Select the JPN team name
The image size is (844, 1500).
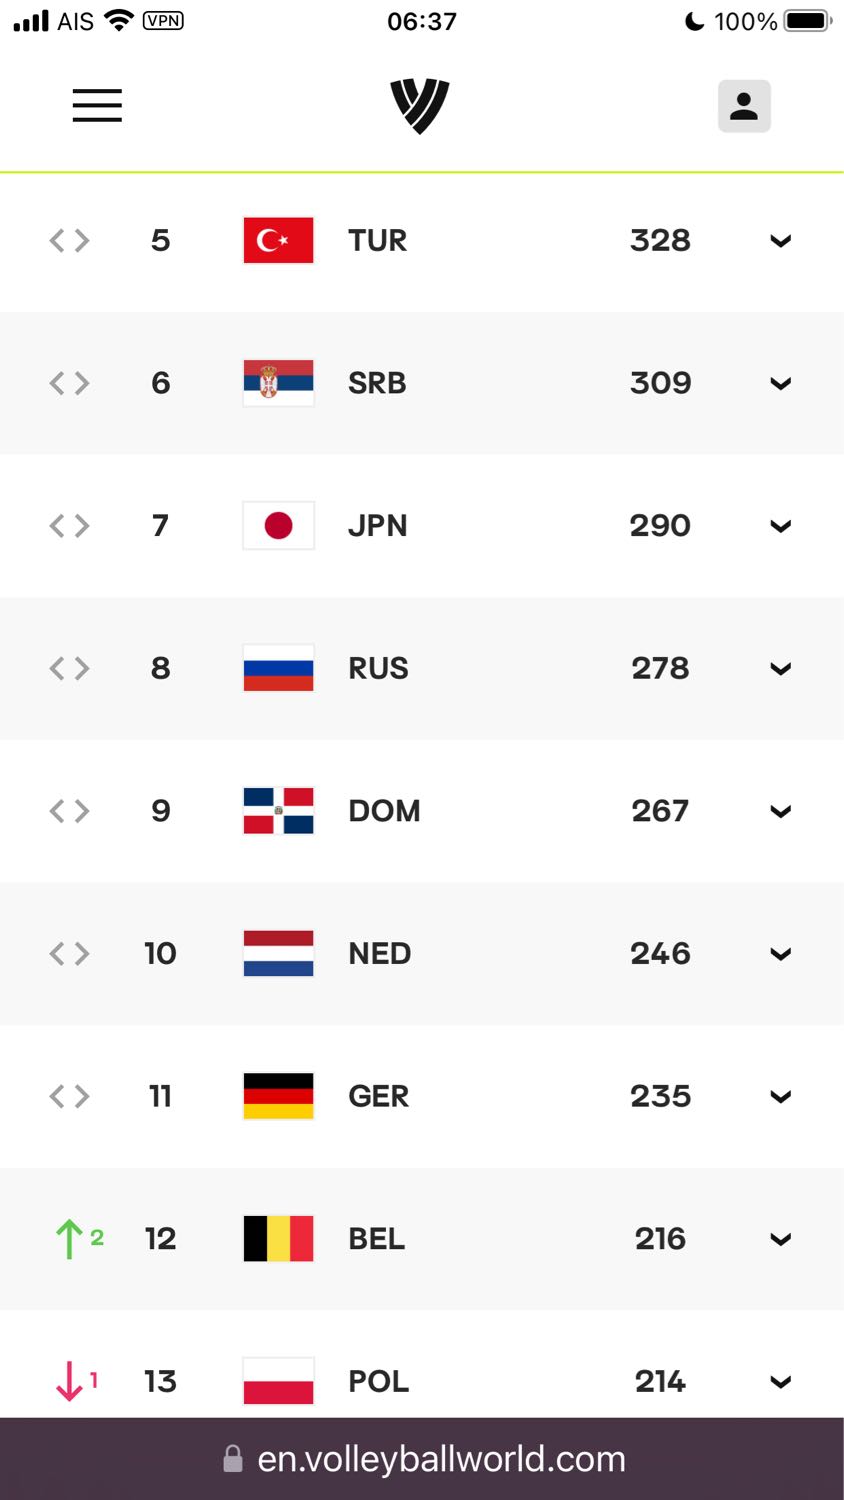tap(378, 526)
